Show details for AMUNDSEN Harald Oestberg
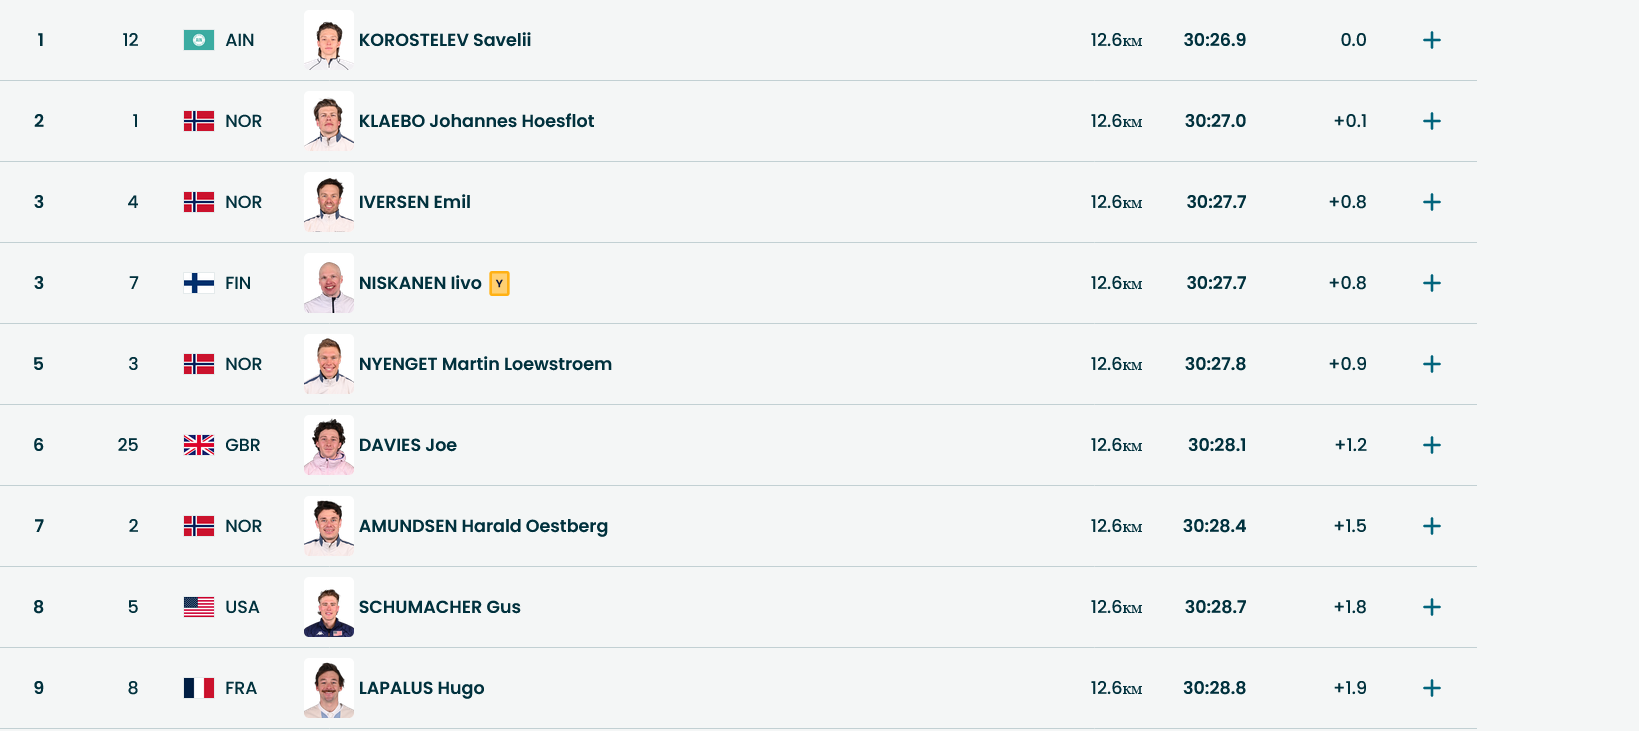This screenshot has width=1639, height=731. (x=1432, y=526)
